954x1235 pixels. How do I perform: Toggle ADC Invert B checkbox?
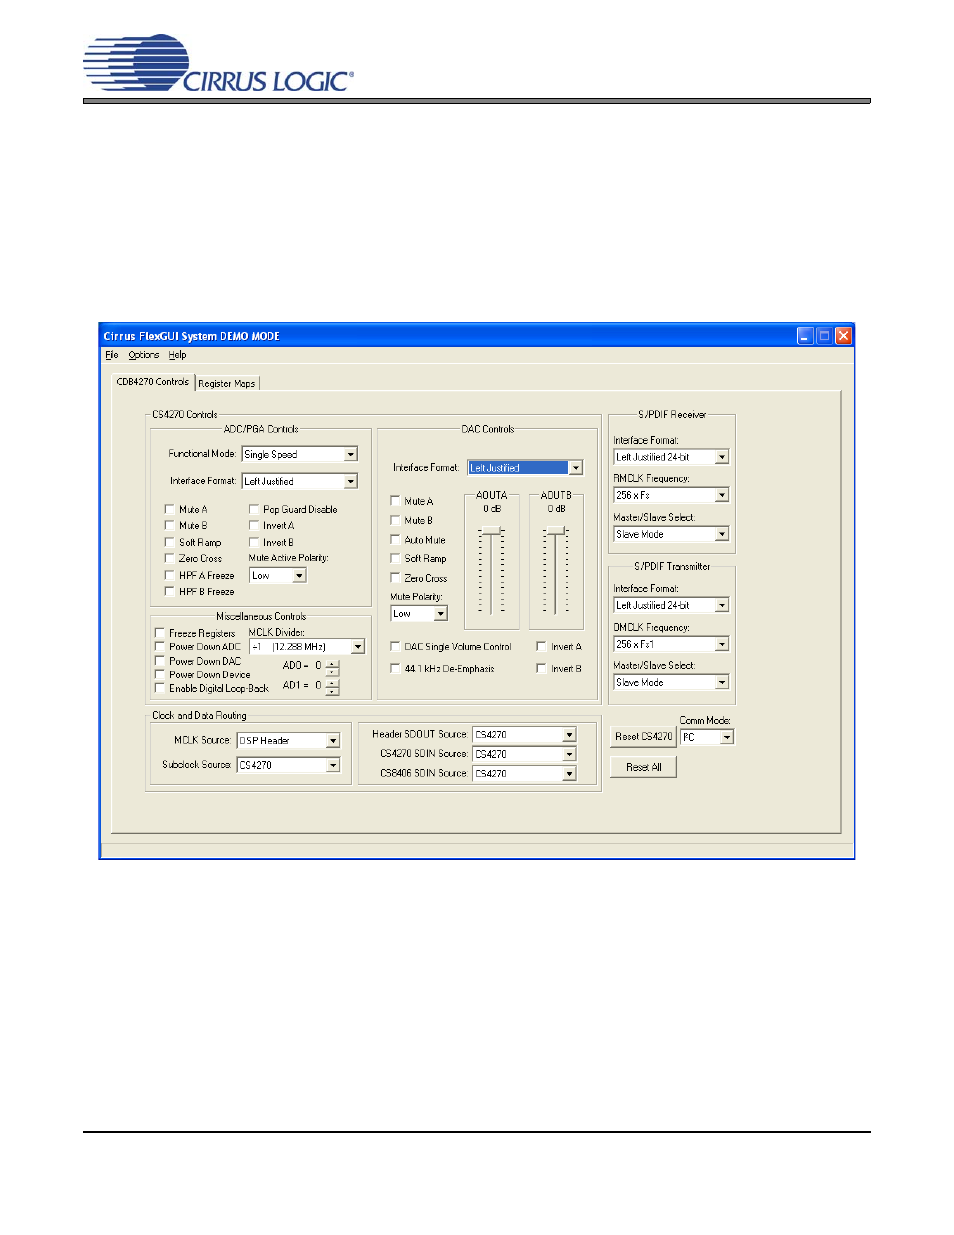point(254,542)
